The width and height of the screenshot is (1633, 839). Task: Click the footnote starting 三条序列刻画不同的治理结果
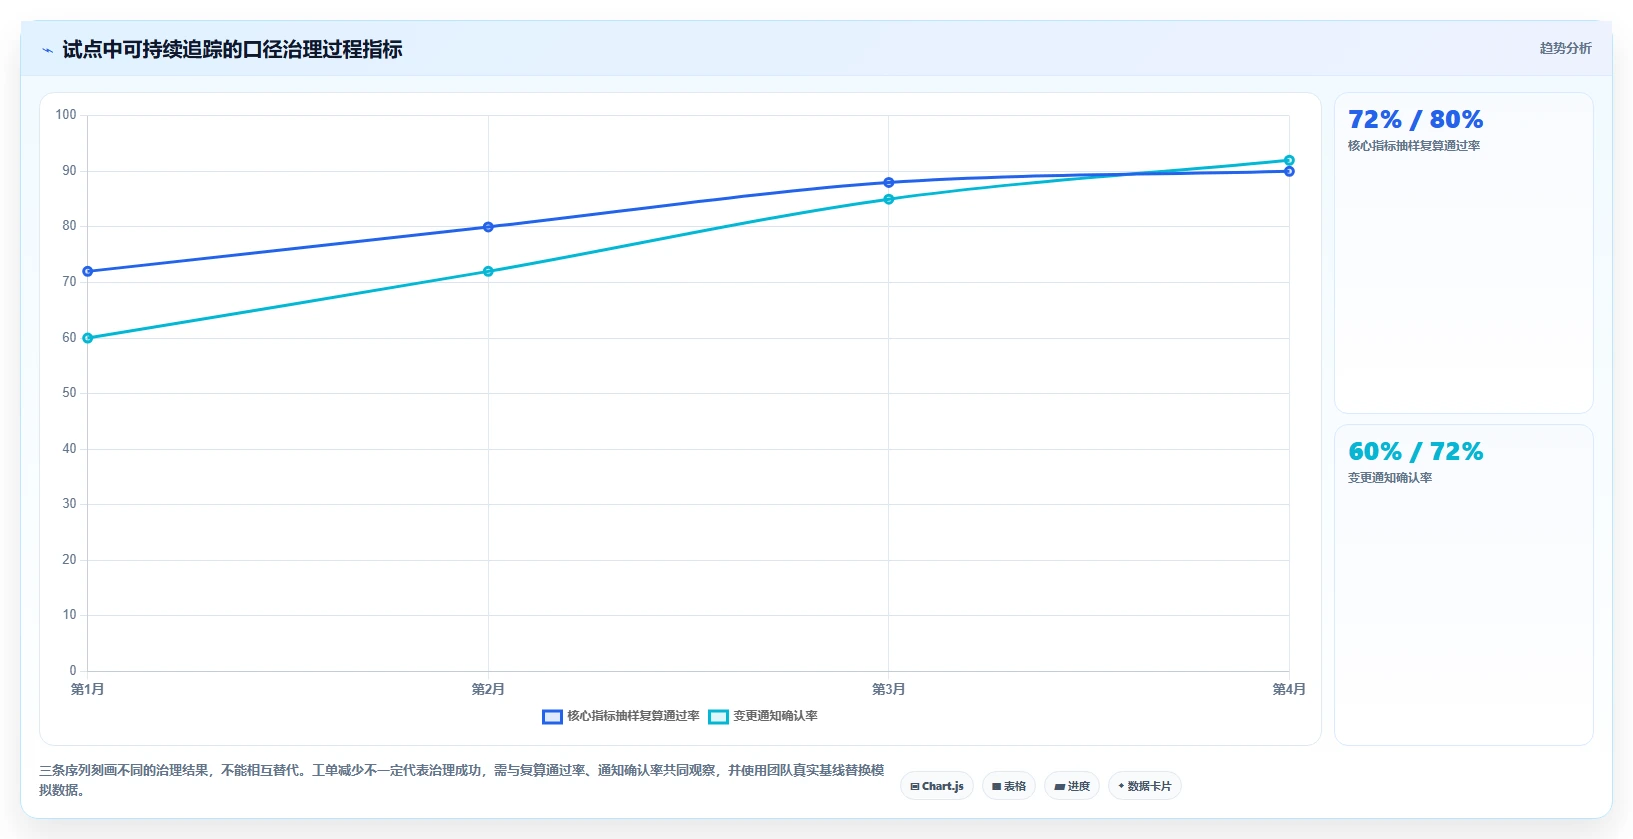tap(462, 780)
